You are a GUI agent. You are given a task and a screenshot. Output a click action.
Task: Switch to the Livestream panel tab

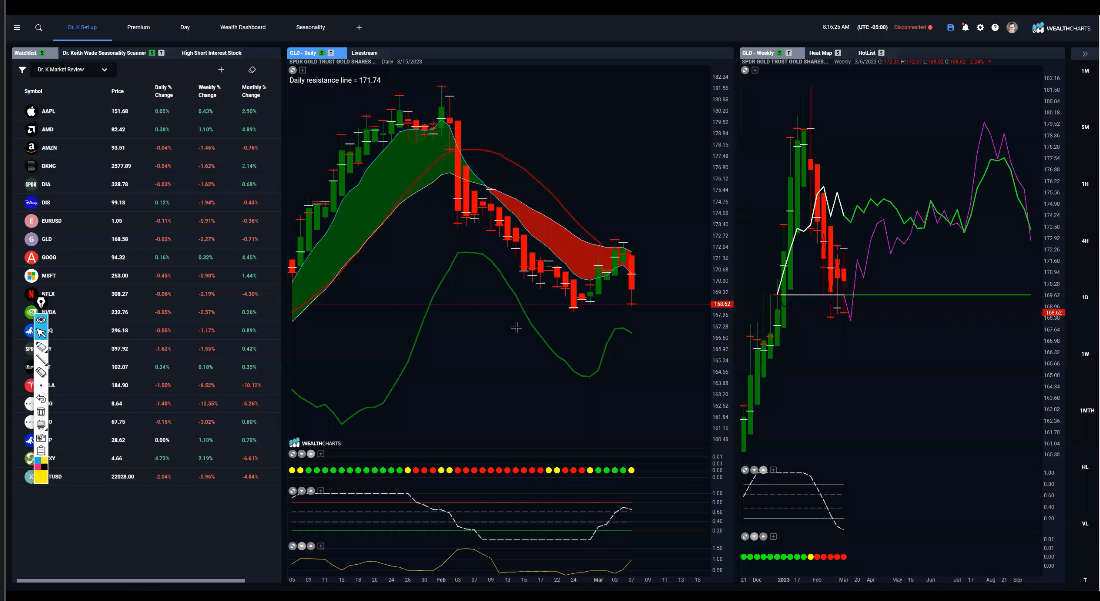364,53
